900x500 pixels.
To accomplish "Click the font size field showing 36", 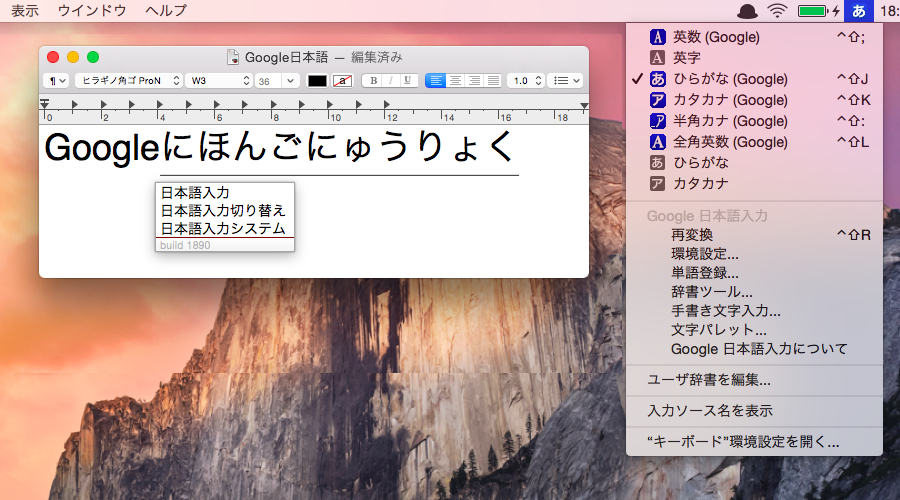I will 269,81.
